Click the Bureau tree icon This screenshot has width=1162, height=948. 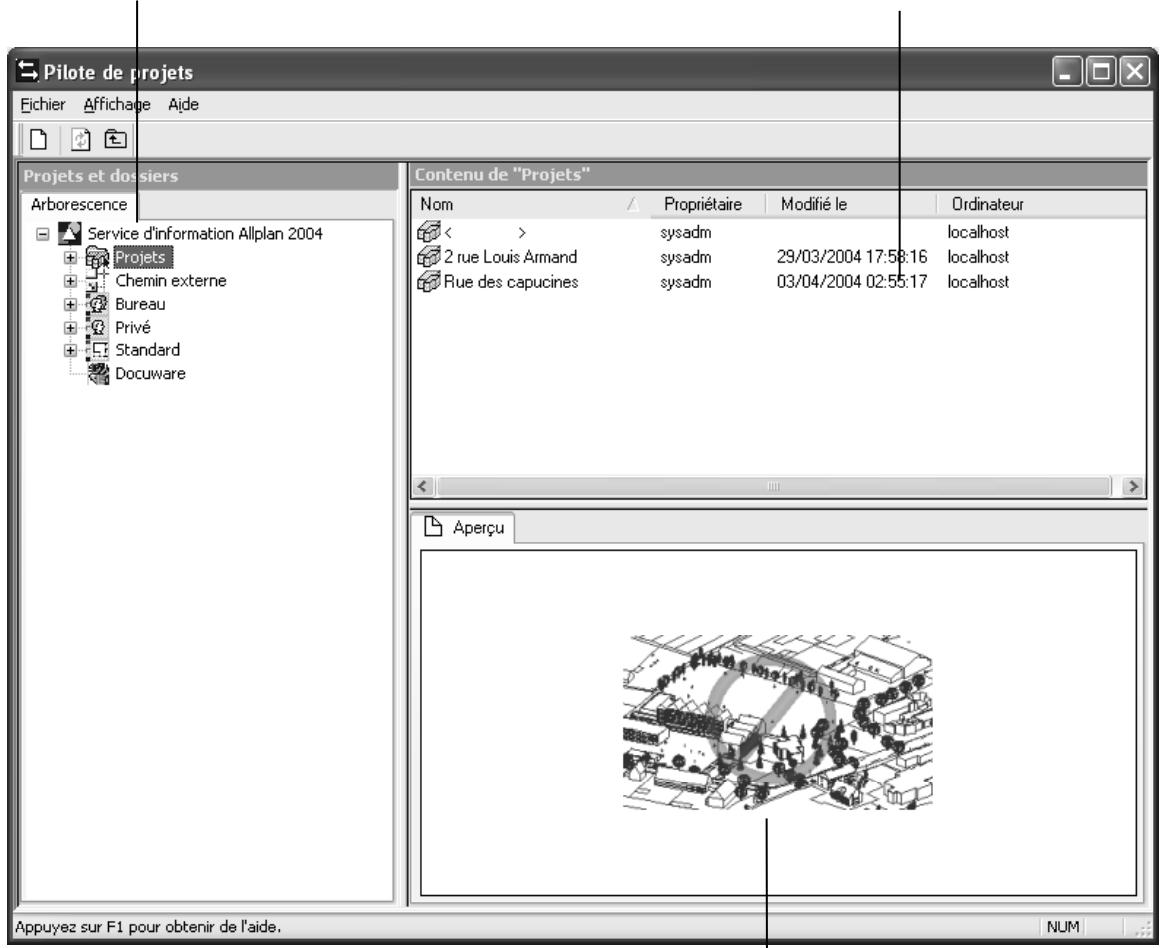(97, 305)
